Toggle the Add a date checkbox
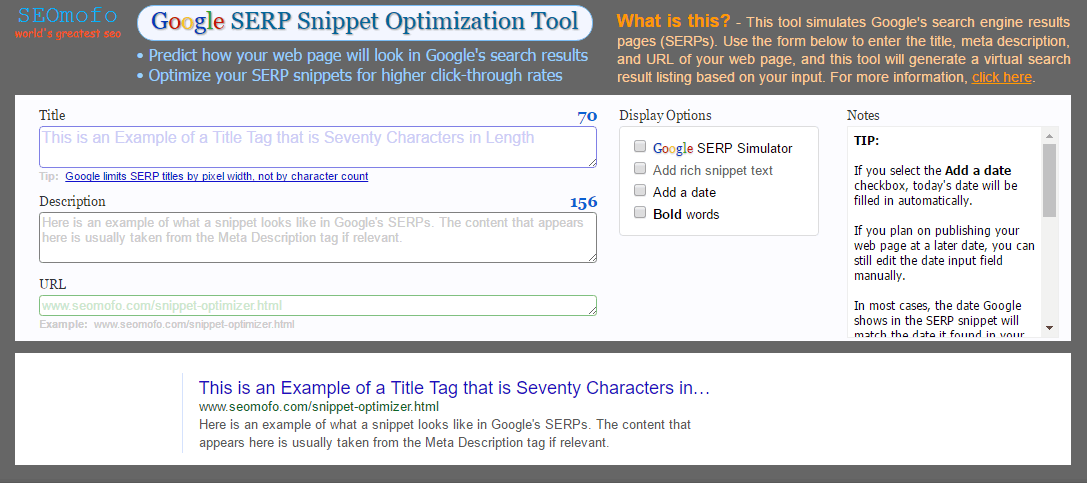This screenshot has height=483, width=1087. point(640,191)
